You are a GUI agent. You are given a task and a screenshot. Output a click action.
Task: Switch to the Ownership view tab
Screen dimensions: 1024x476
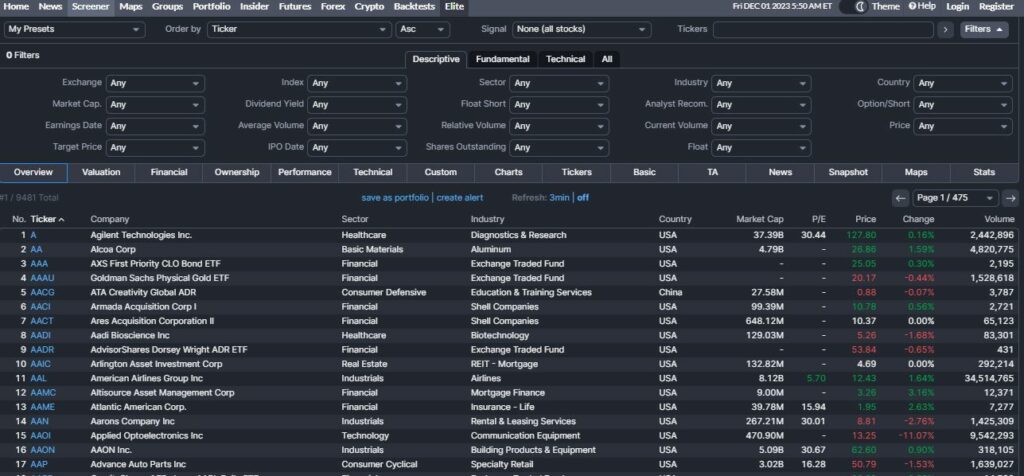click(237, 172)
